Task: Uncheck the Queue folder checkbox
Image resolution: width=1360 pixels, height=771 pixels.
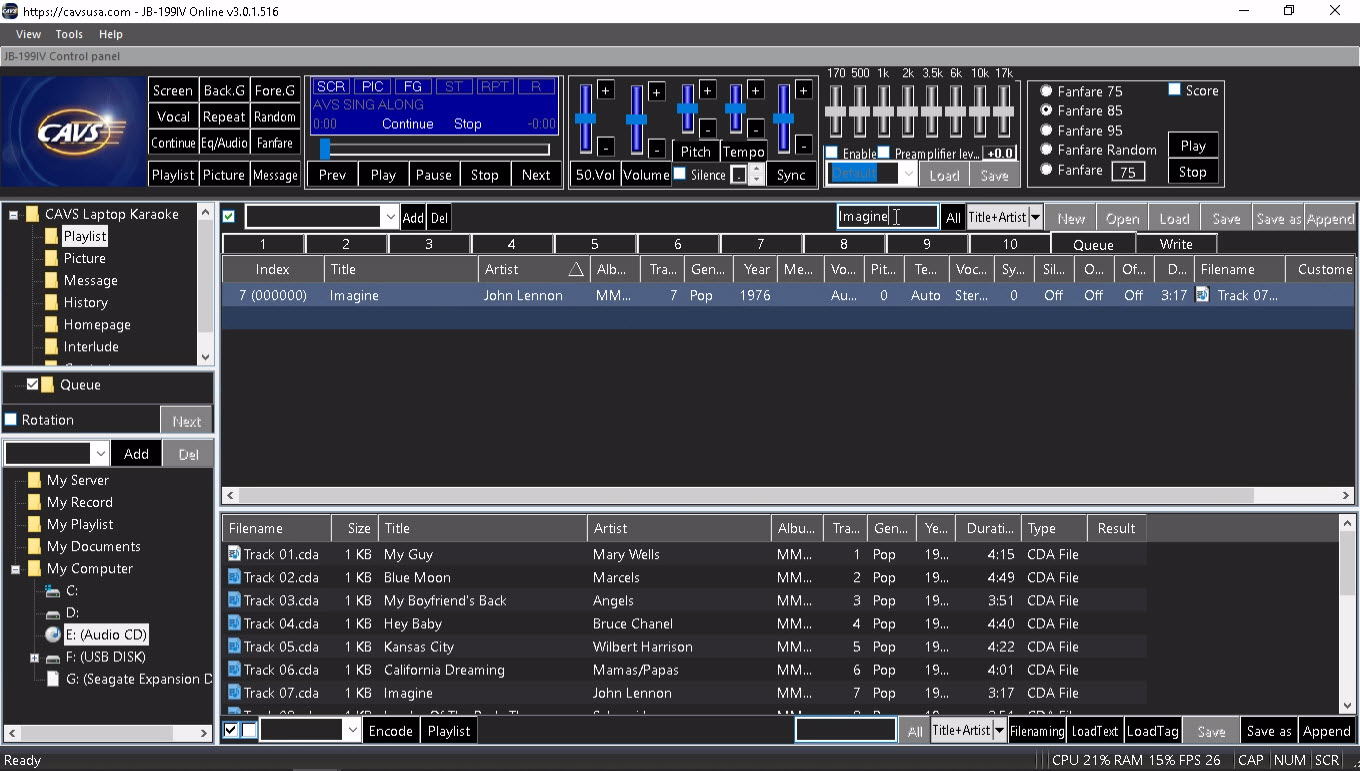Action: [33, 384]
